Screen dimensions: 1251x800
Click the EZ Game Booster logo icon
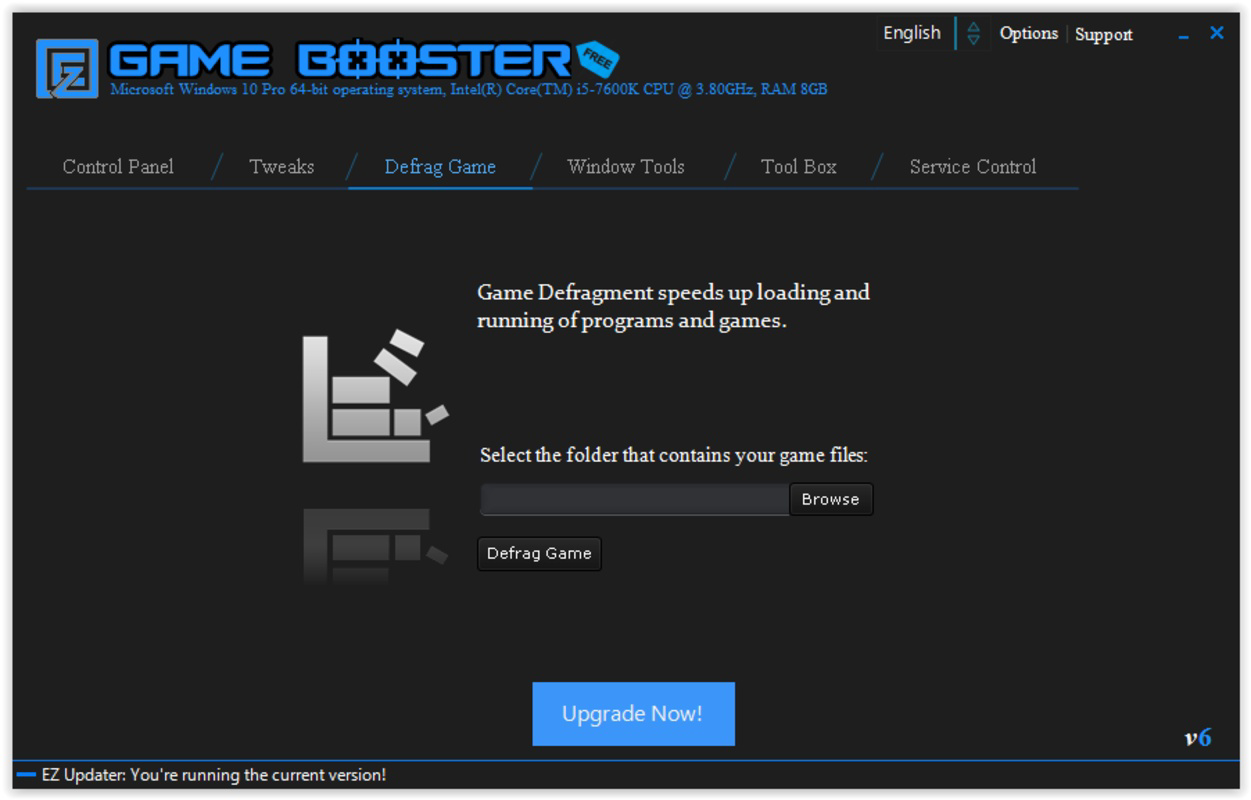[67, 68]
